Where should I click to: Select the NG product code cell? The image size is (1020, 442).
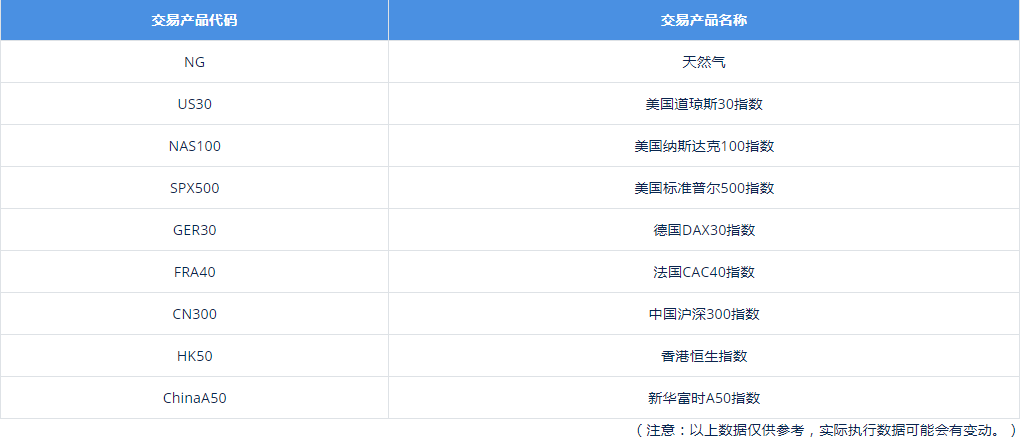coord(194,62)
